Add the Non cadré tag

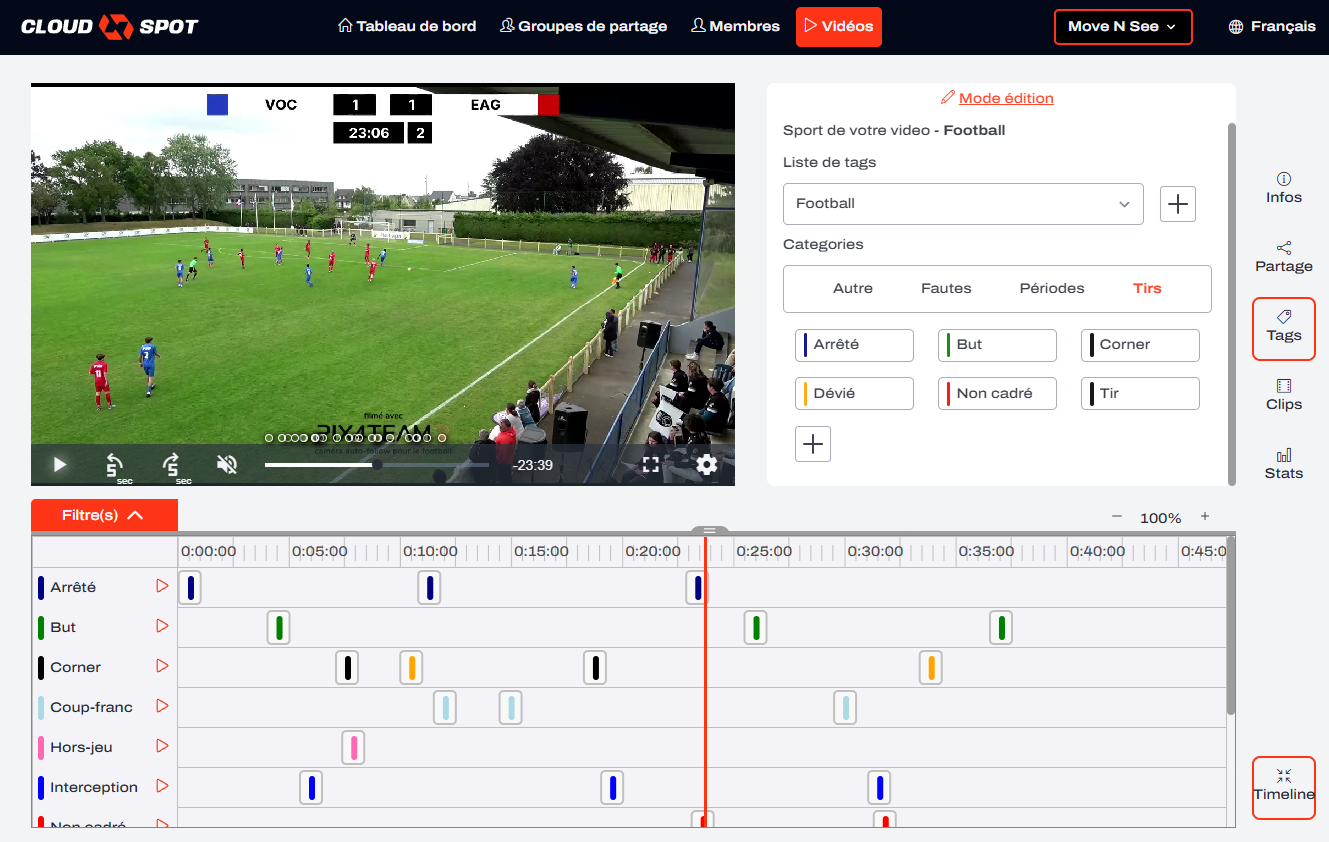[x=996, y=393]
